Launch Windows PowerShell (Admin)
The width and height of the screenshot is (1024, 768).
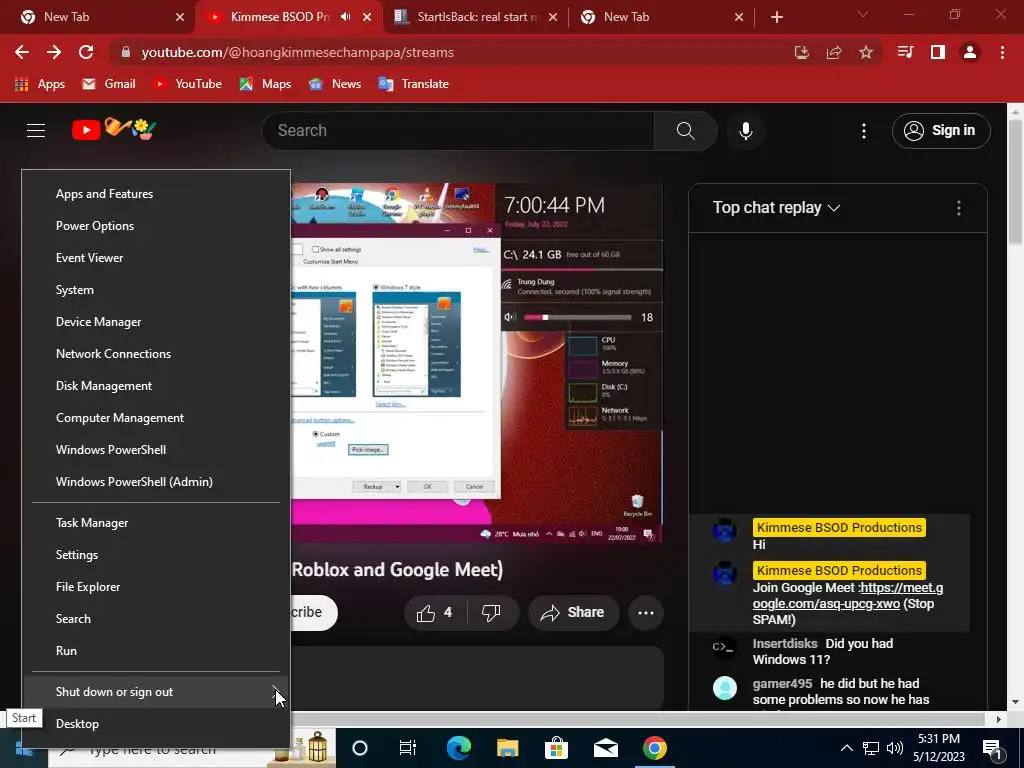coord(157,482)
